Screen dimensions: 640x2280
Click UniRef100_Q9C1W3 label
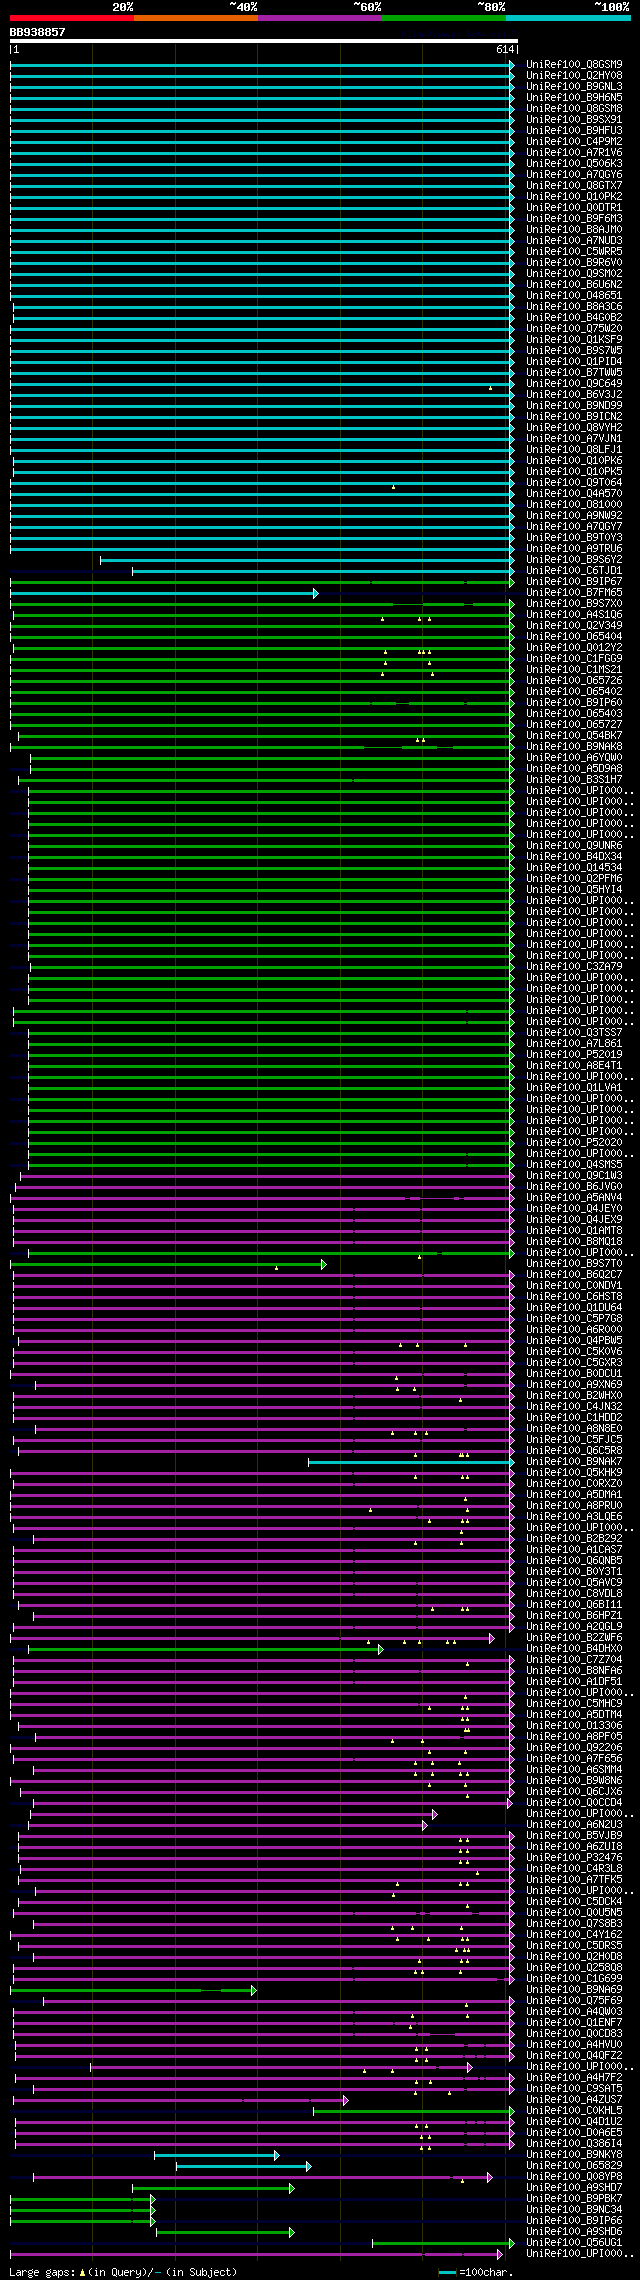click(x=574, y=1176)
